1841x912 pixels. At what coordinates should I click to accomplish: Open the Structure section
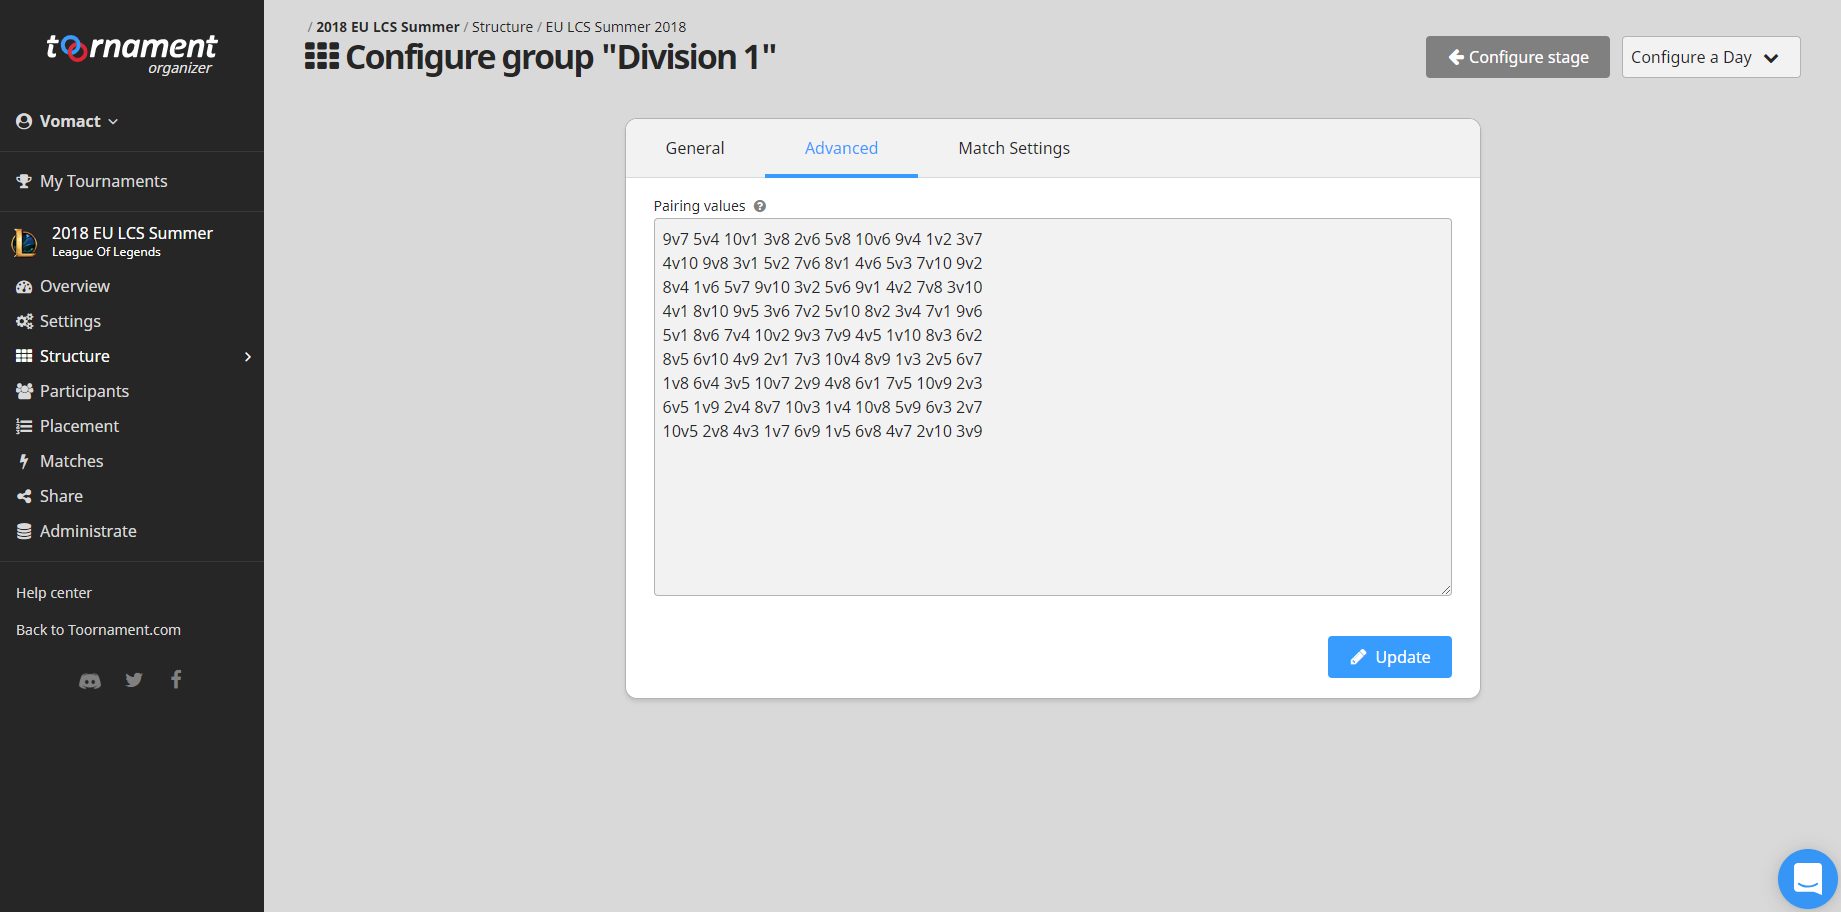click(x=75, y=356)
